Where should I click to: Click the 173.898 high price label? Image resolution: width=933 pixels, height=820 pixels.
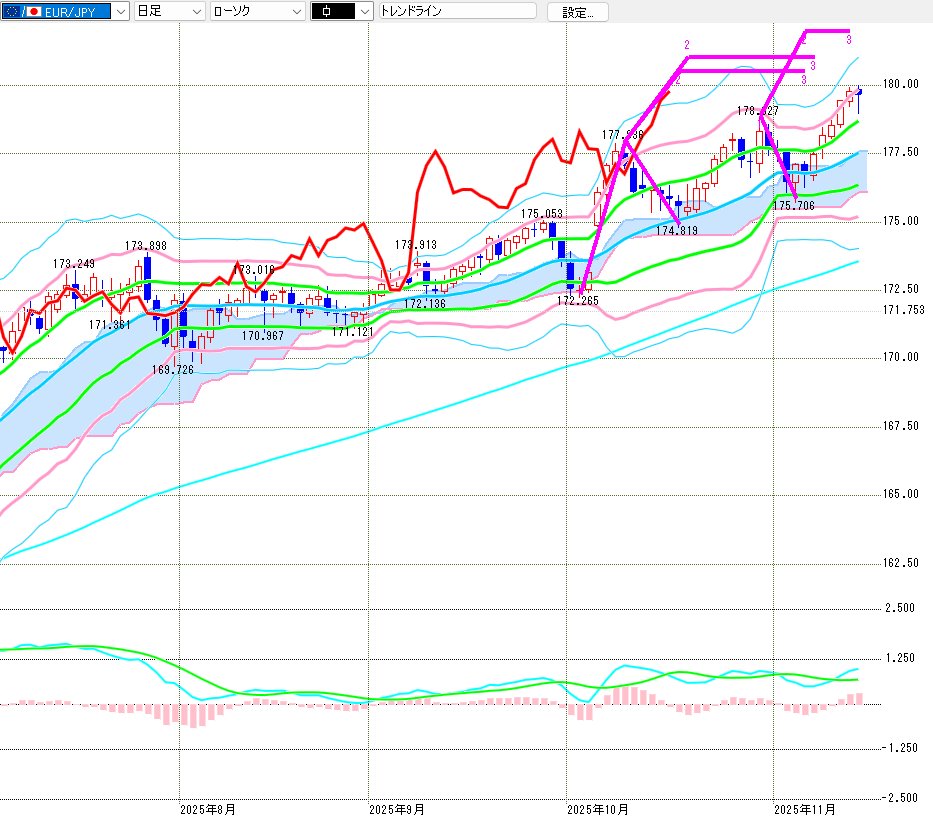point(145,245)
